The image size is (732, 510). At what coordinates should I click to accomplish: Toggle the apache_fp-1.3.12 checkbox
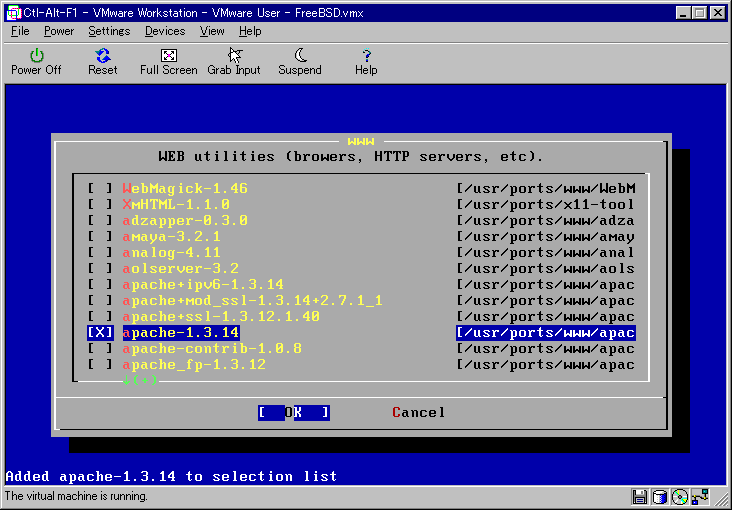100,364
